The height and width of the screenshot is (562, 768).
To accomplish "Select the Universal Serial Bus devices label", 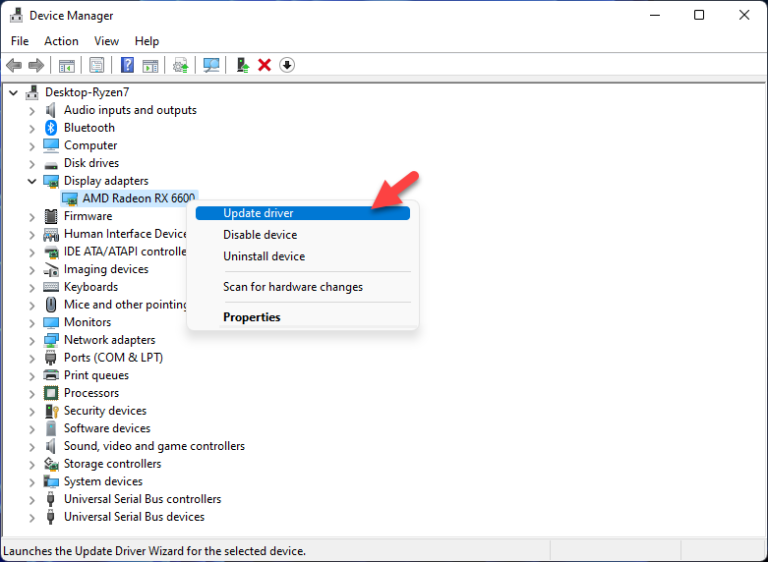I will tap(134, 517).
